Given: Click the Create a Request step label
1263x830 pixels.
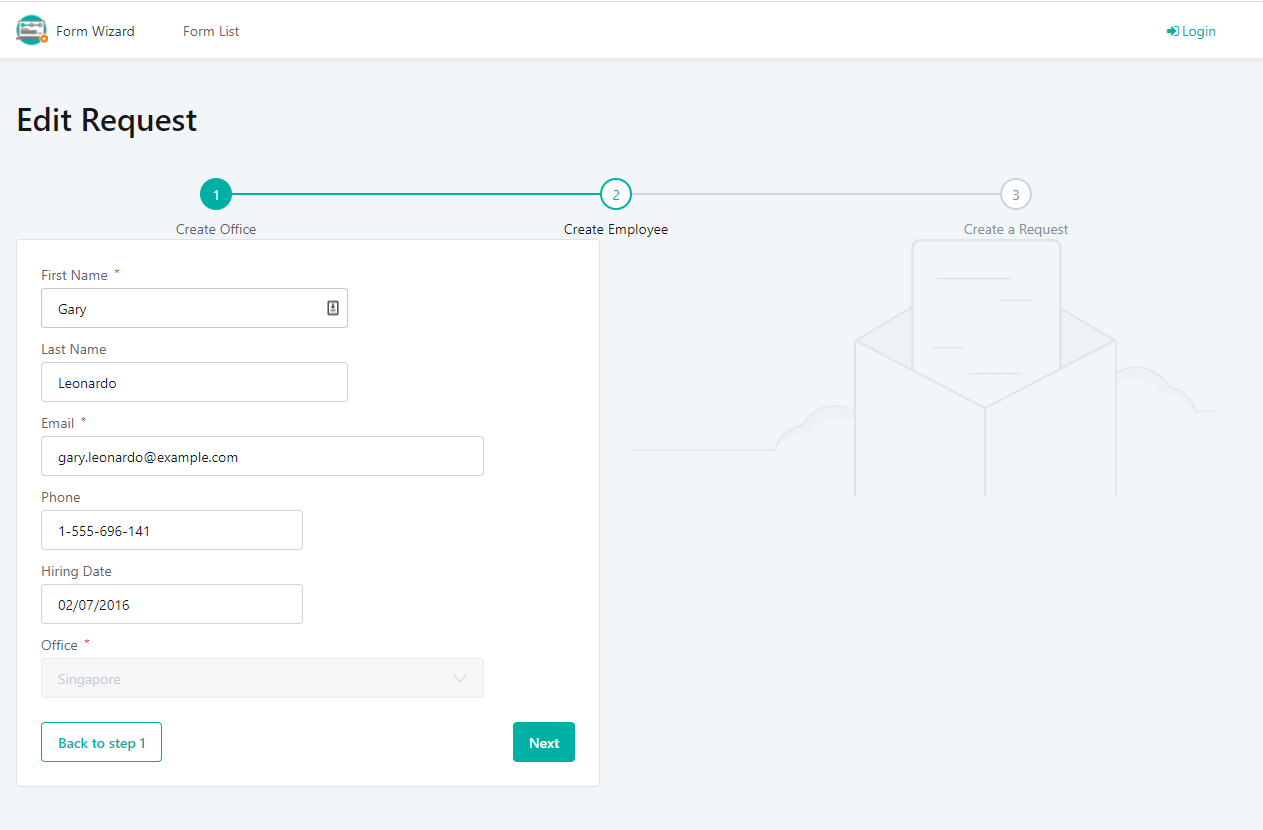Looking at the screenshot, I should coord(1015,229).
